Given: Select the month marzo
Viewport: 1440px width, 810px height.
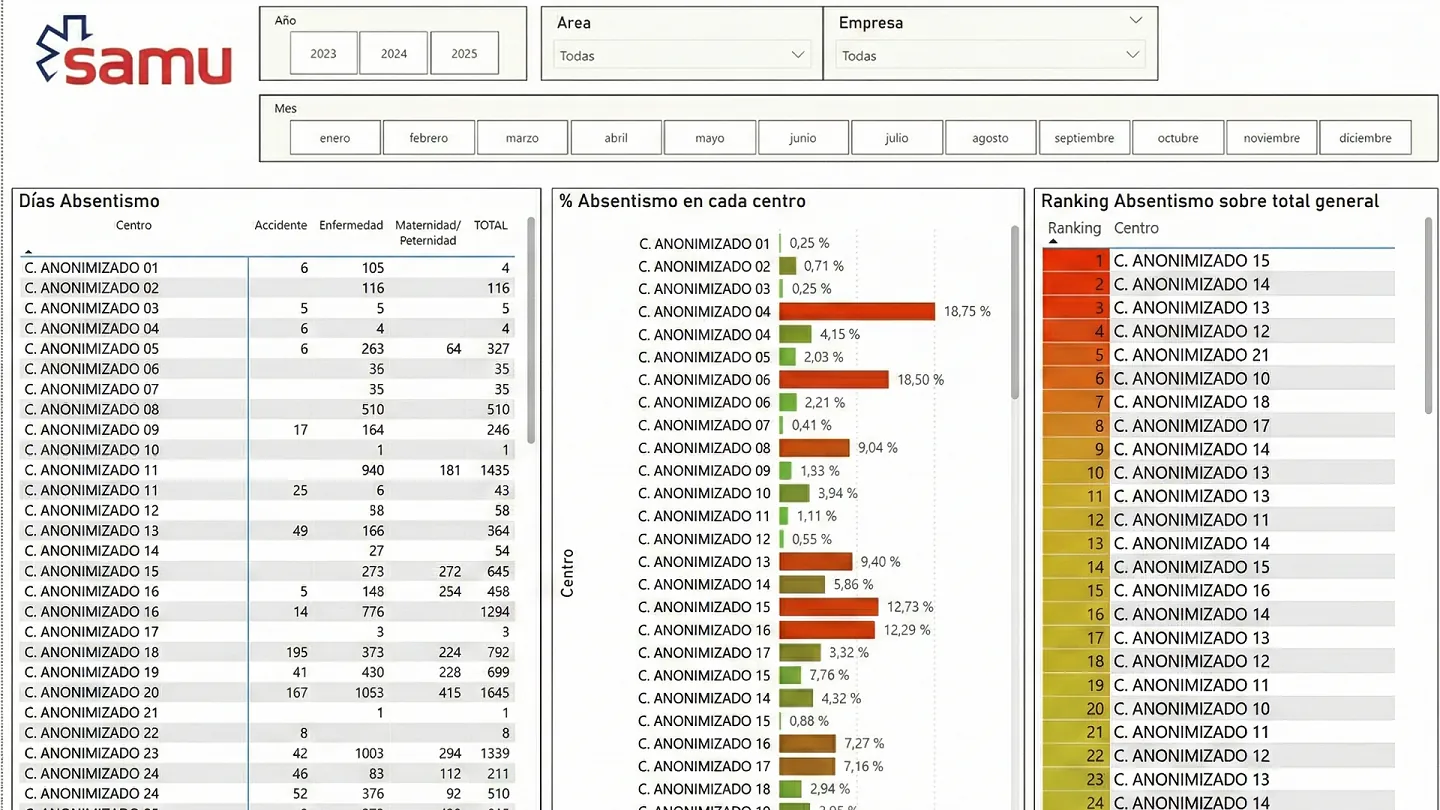Looking at the screenshot, I should pos(522,138).
